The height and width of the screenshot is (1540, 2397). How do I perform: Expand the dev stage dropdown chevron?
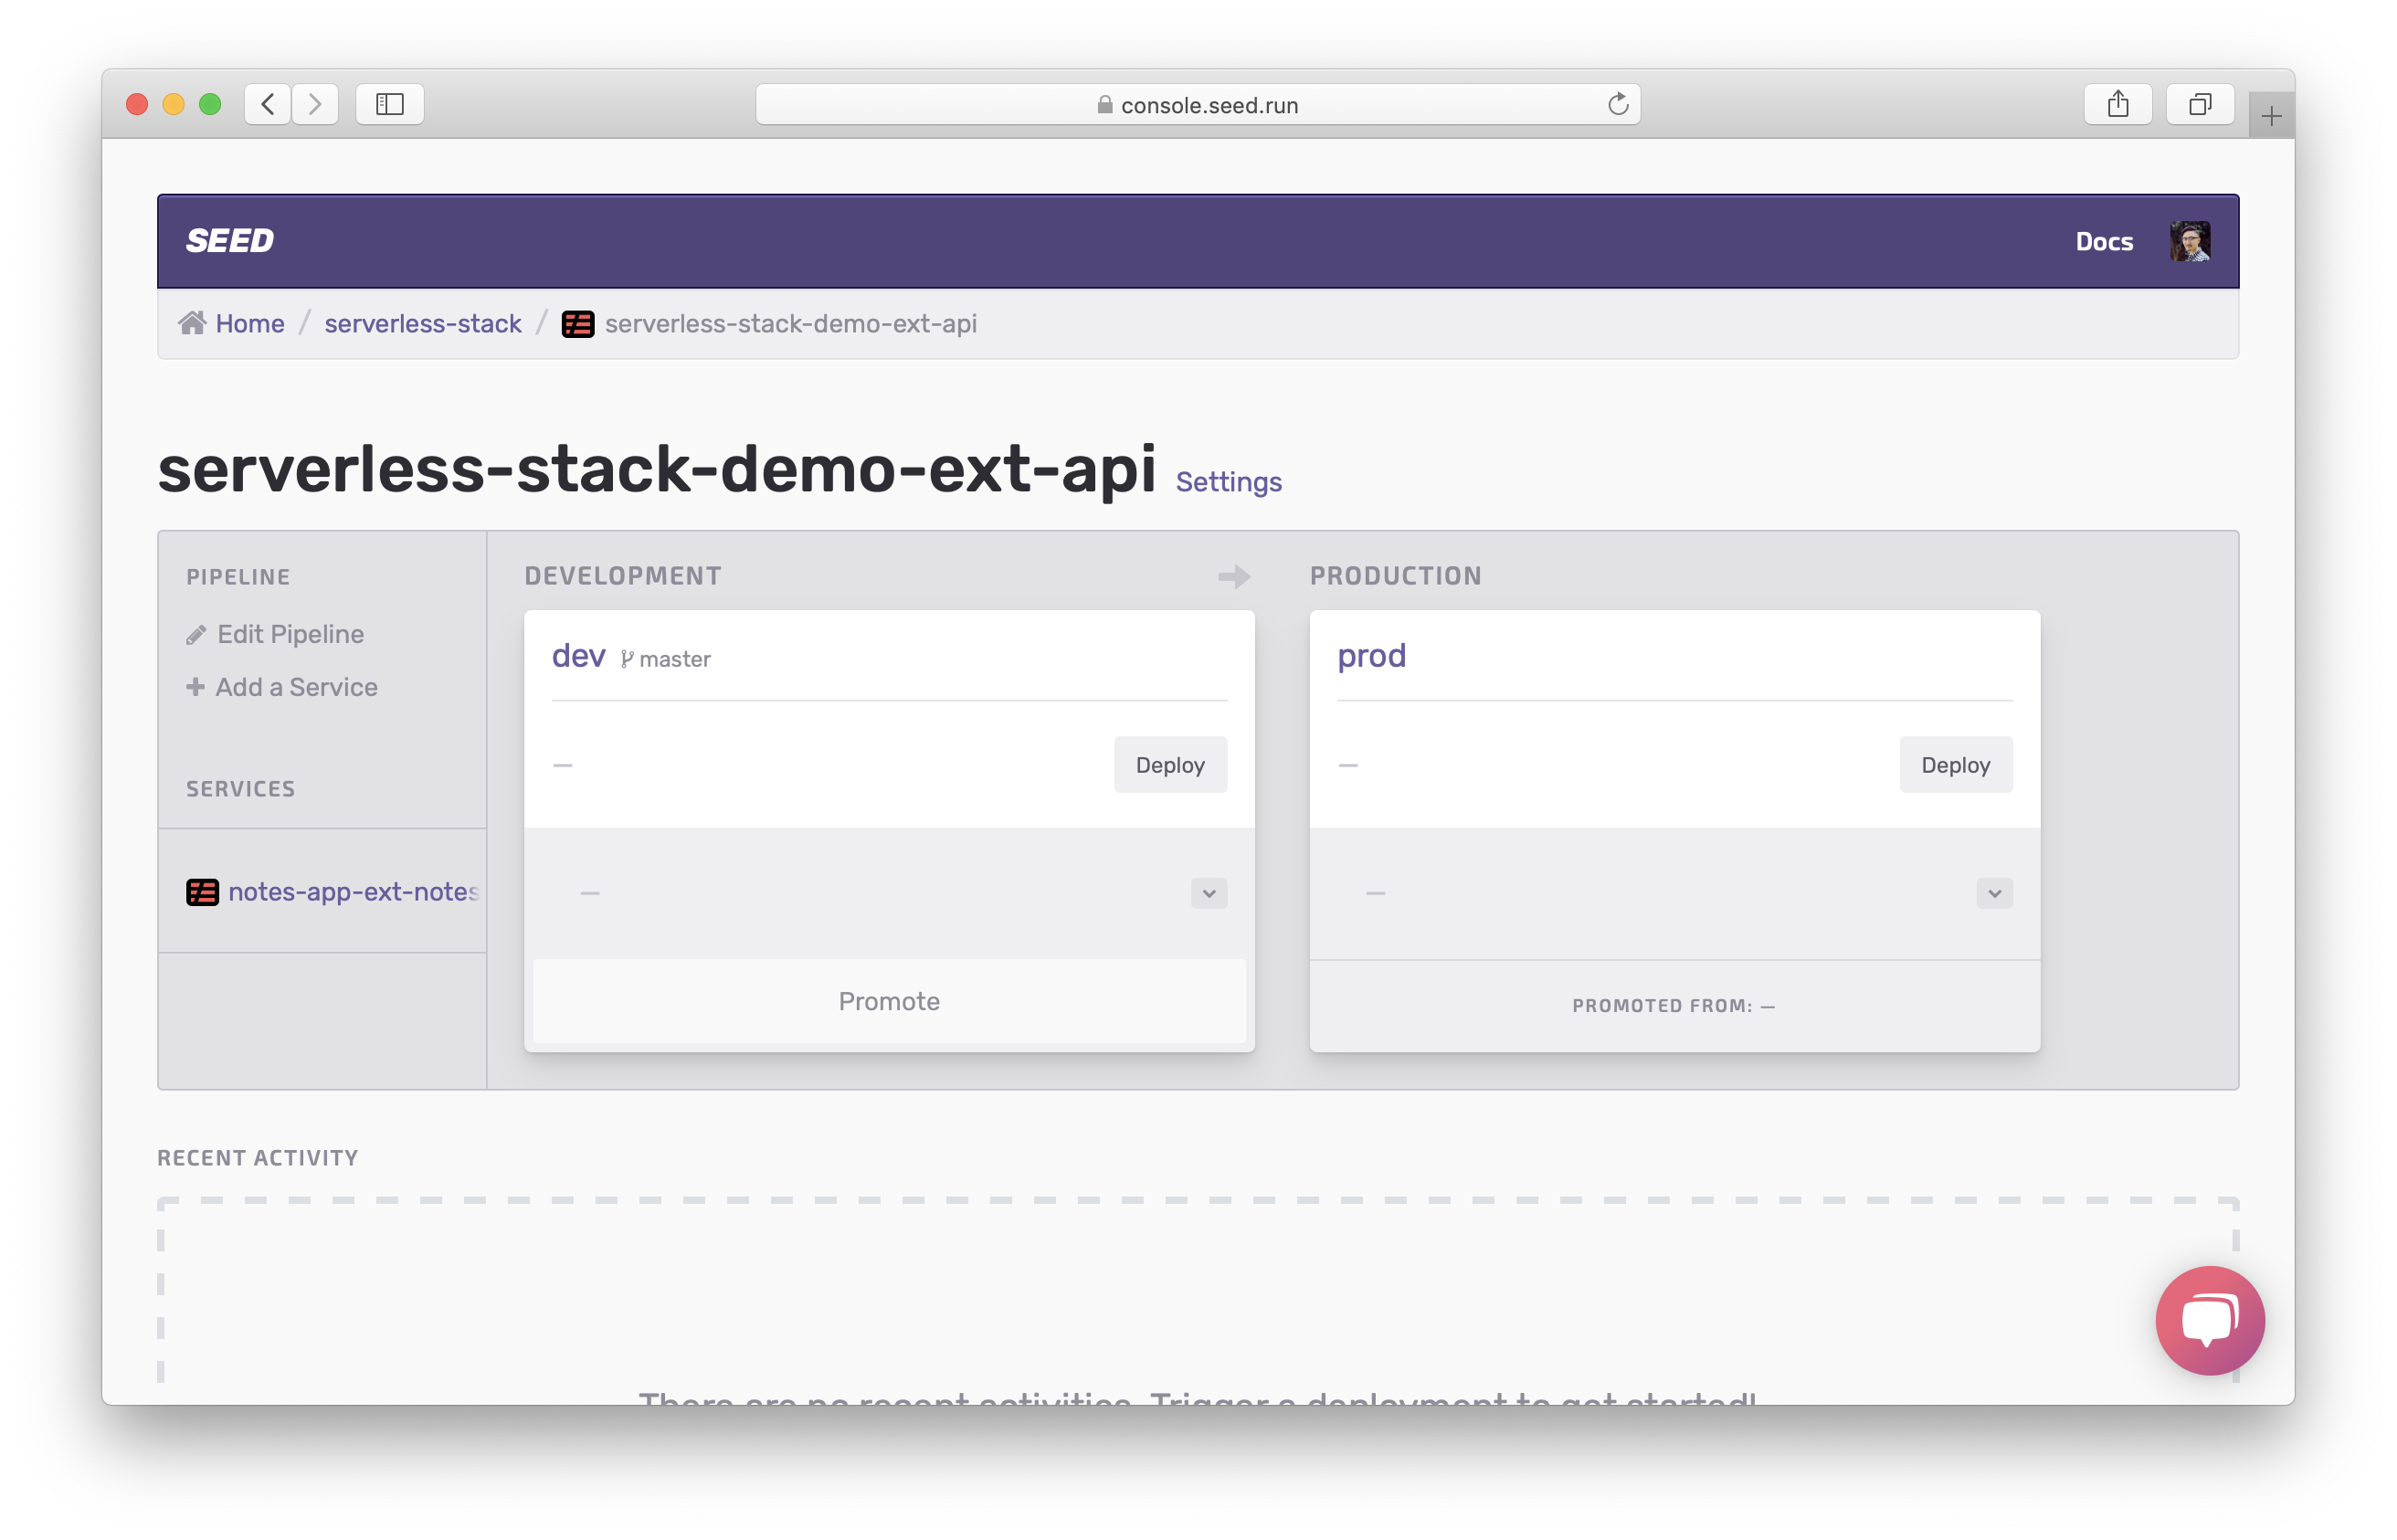[x=1208, y=893]
